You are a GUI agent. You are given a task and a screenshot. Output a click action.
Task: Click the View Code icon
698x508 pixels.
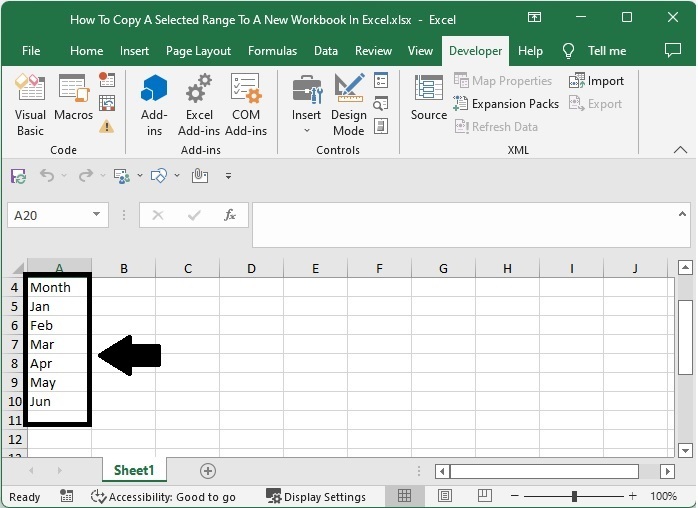381,103
